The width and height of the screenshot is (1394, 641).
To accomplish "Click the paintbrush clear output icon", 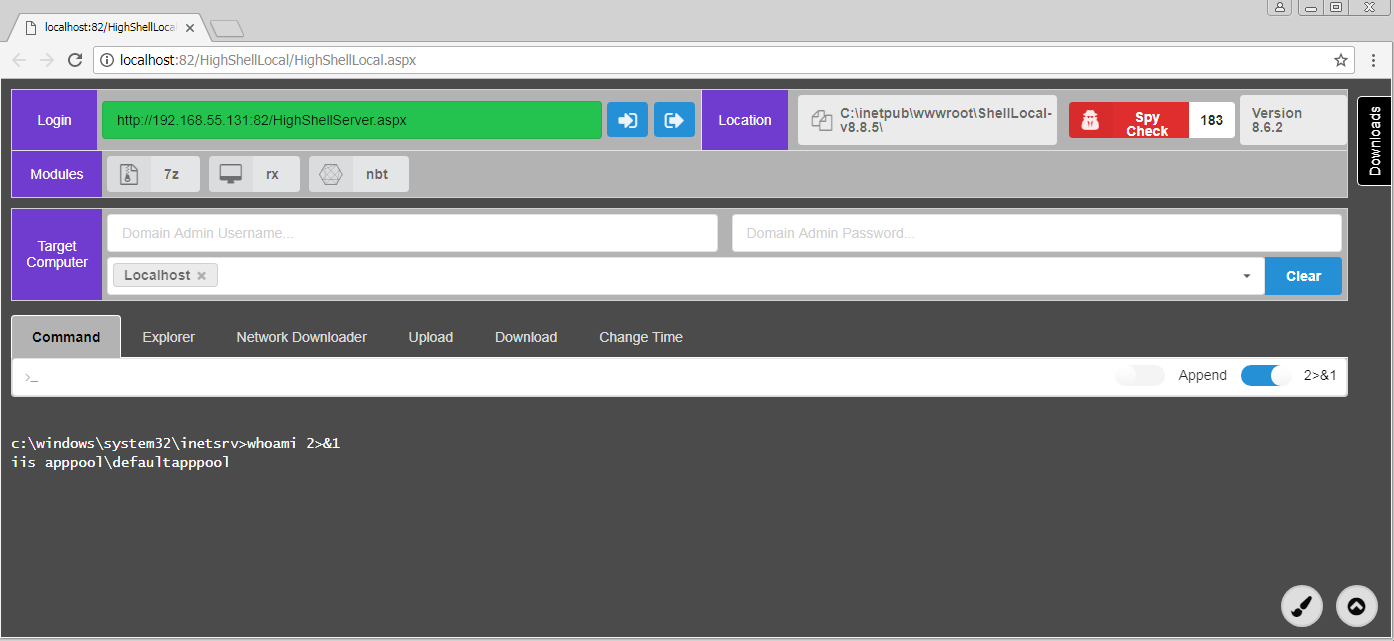I will pyautogui.click(x=1302, y=606).
